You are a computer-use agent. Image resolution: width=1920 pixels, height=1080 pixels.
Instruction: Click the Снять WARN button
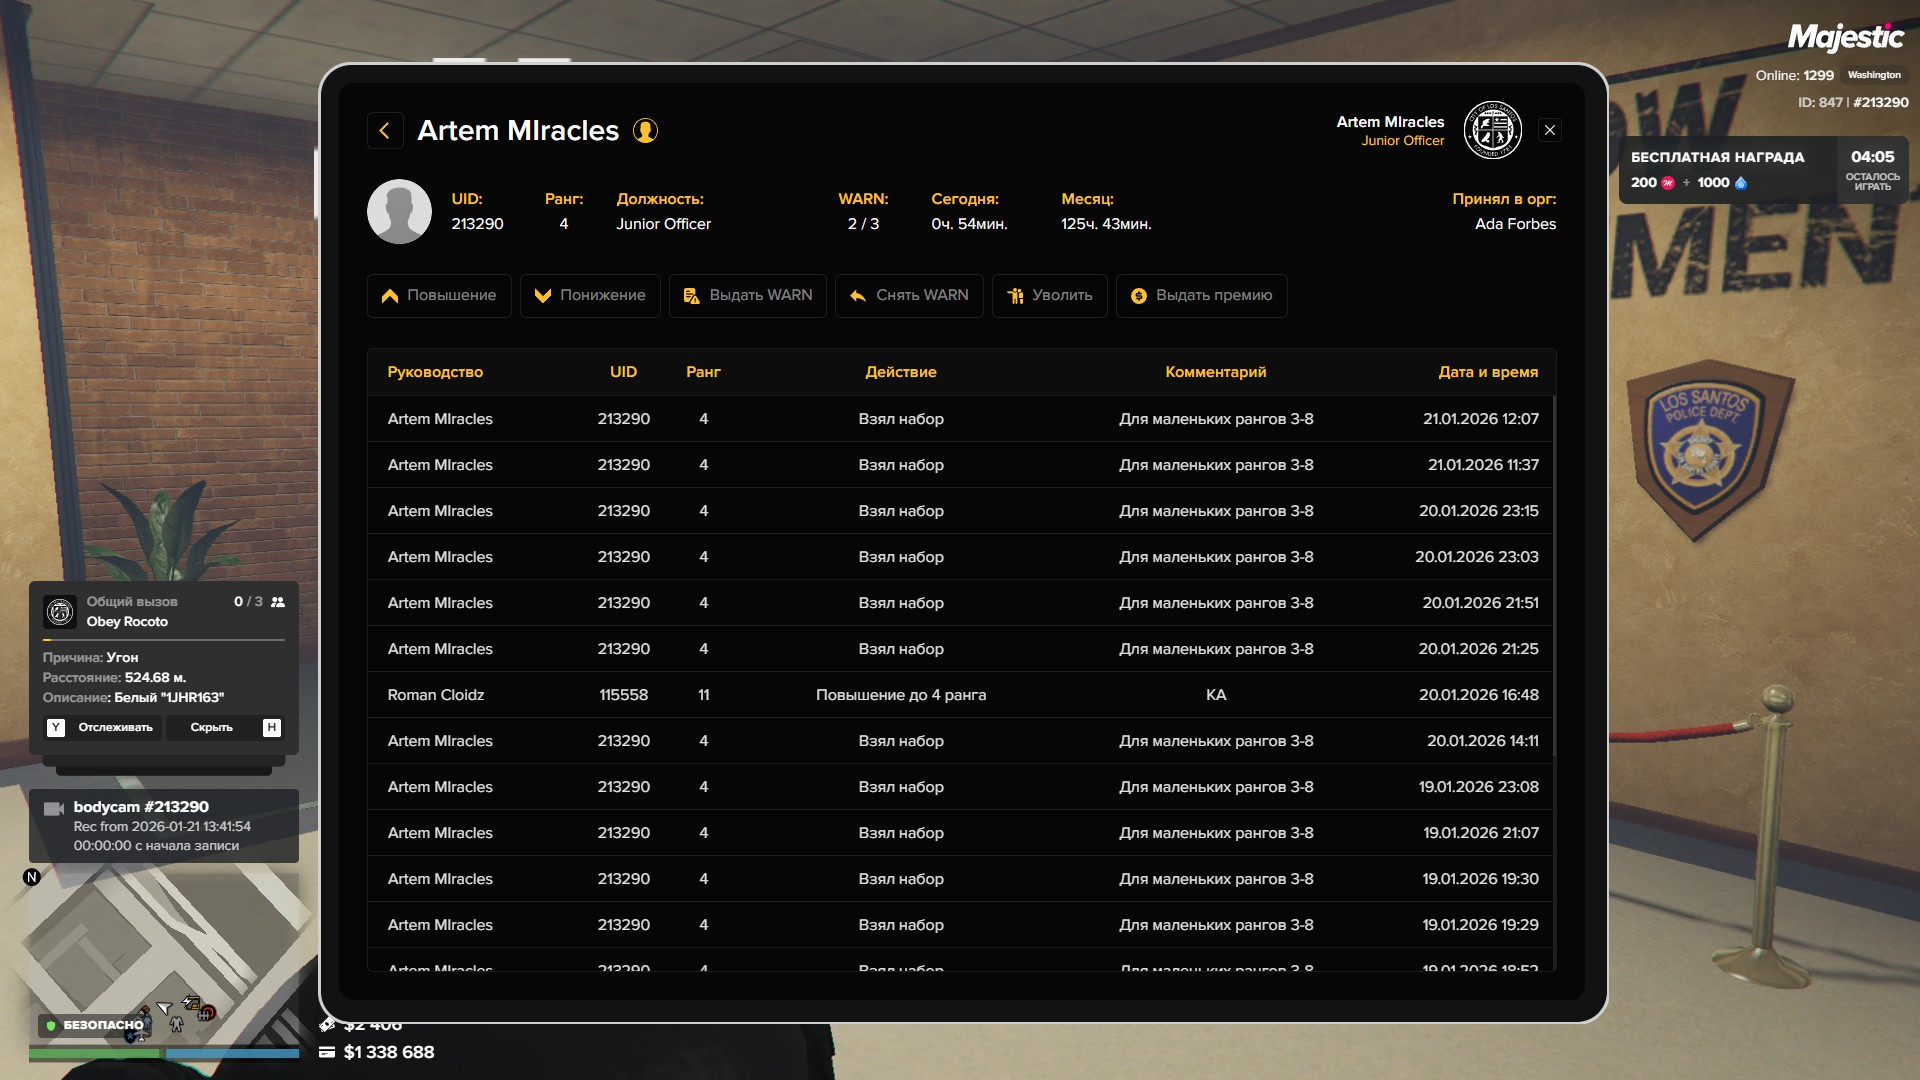908,296
